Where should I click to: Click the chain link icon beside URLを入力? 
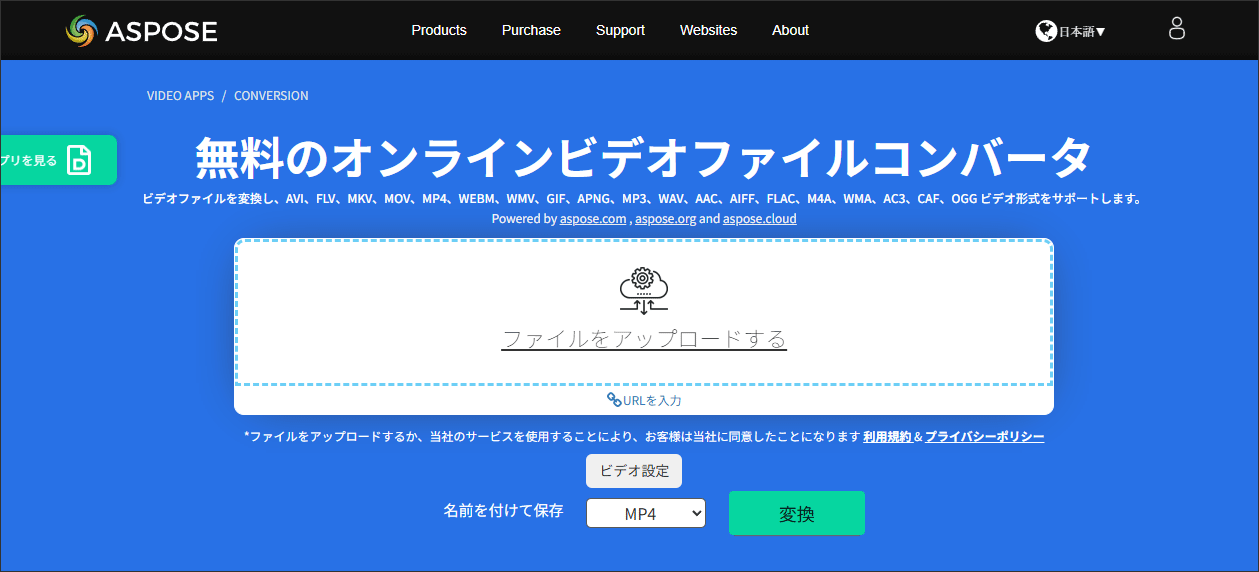tap(614, 400)
